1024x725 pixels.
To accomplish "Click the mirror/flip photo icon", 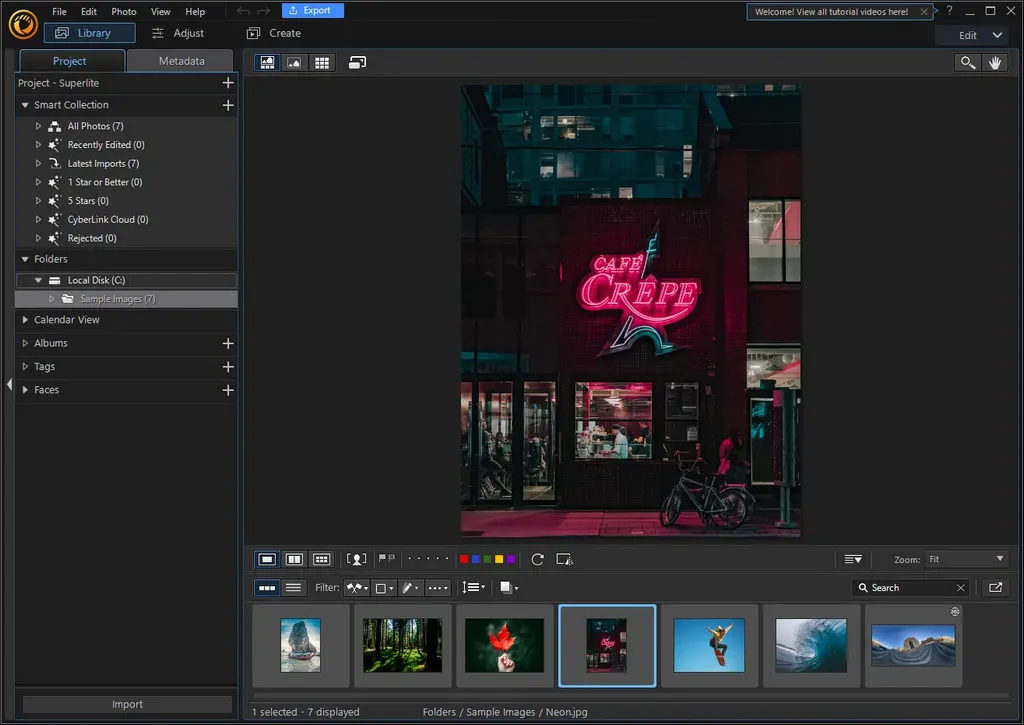I will point(564,559).
